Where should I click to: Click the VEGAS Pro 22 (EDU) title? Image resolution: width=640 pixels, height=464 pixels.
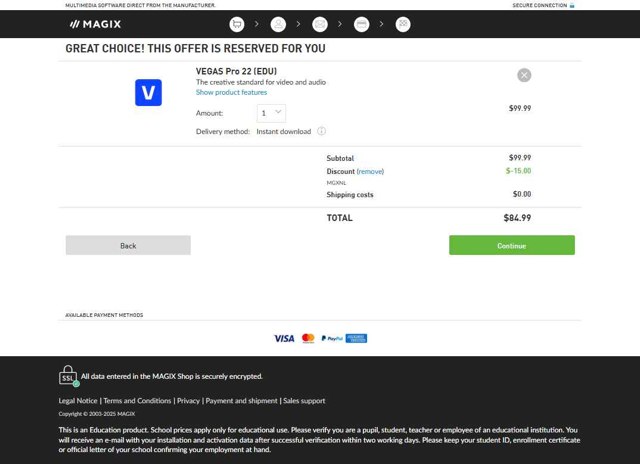click(236, 71)
